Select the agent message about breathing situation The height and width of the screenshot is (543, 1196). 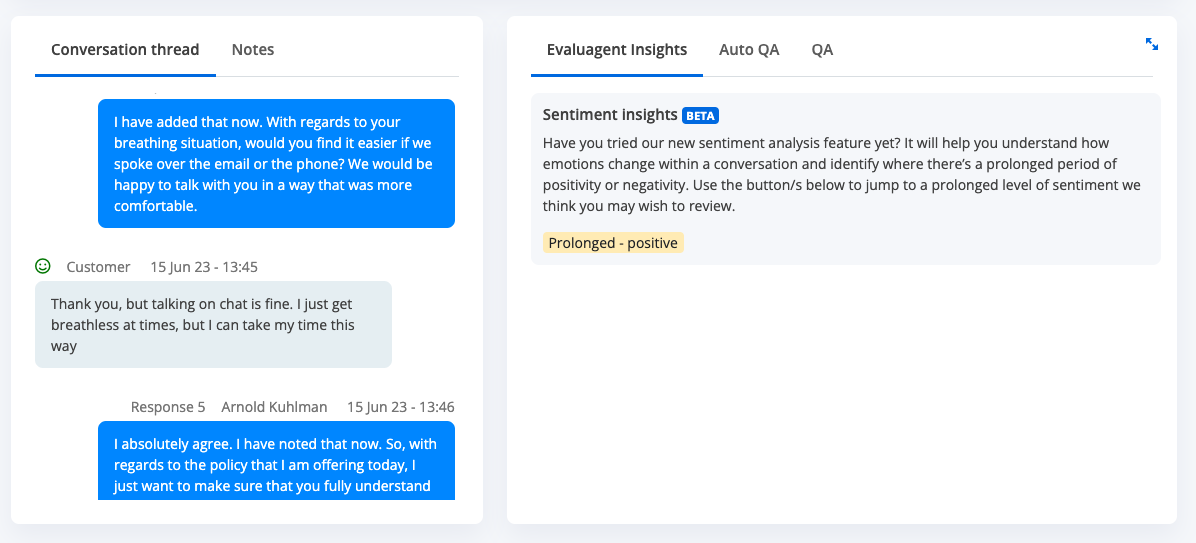coord(276,163)
